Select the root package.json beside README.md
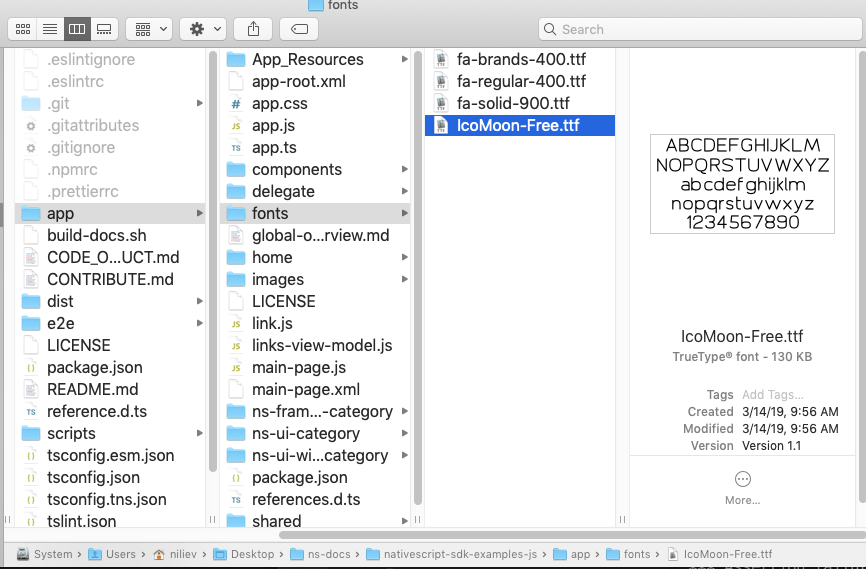Image resolution: width=866 pixels, height=569 pixels. [x=110, y=367]
